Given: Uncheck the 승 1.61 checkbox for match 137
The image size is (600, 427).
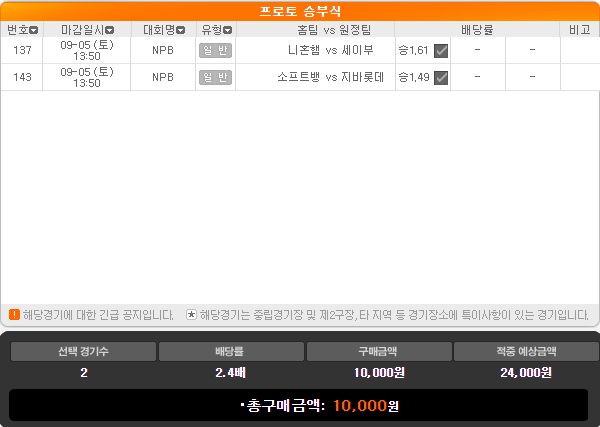Looking at the screenshot, I should click(441, 51).
